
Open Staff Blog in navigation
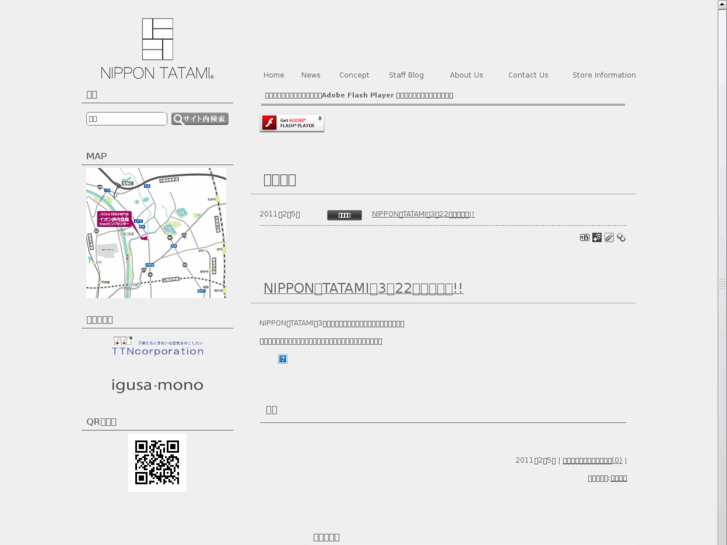[406, 75]
